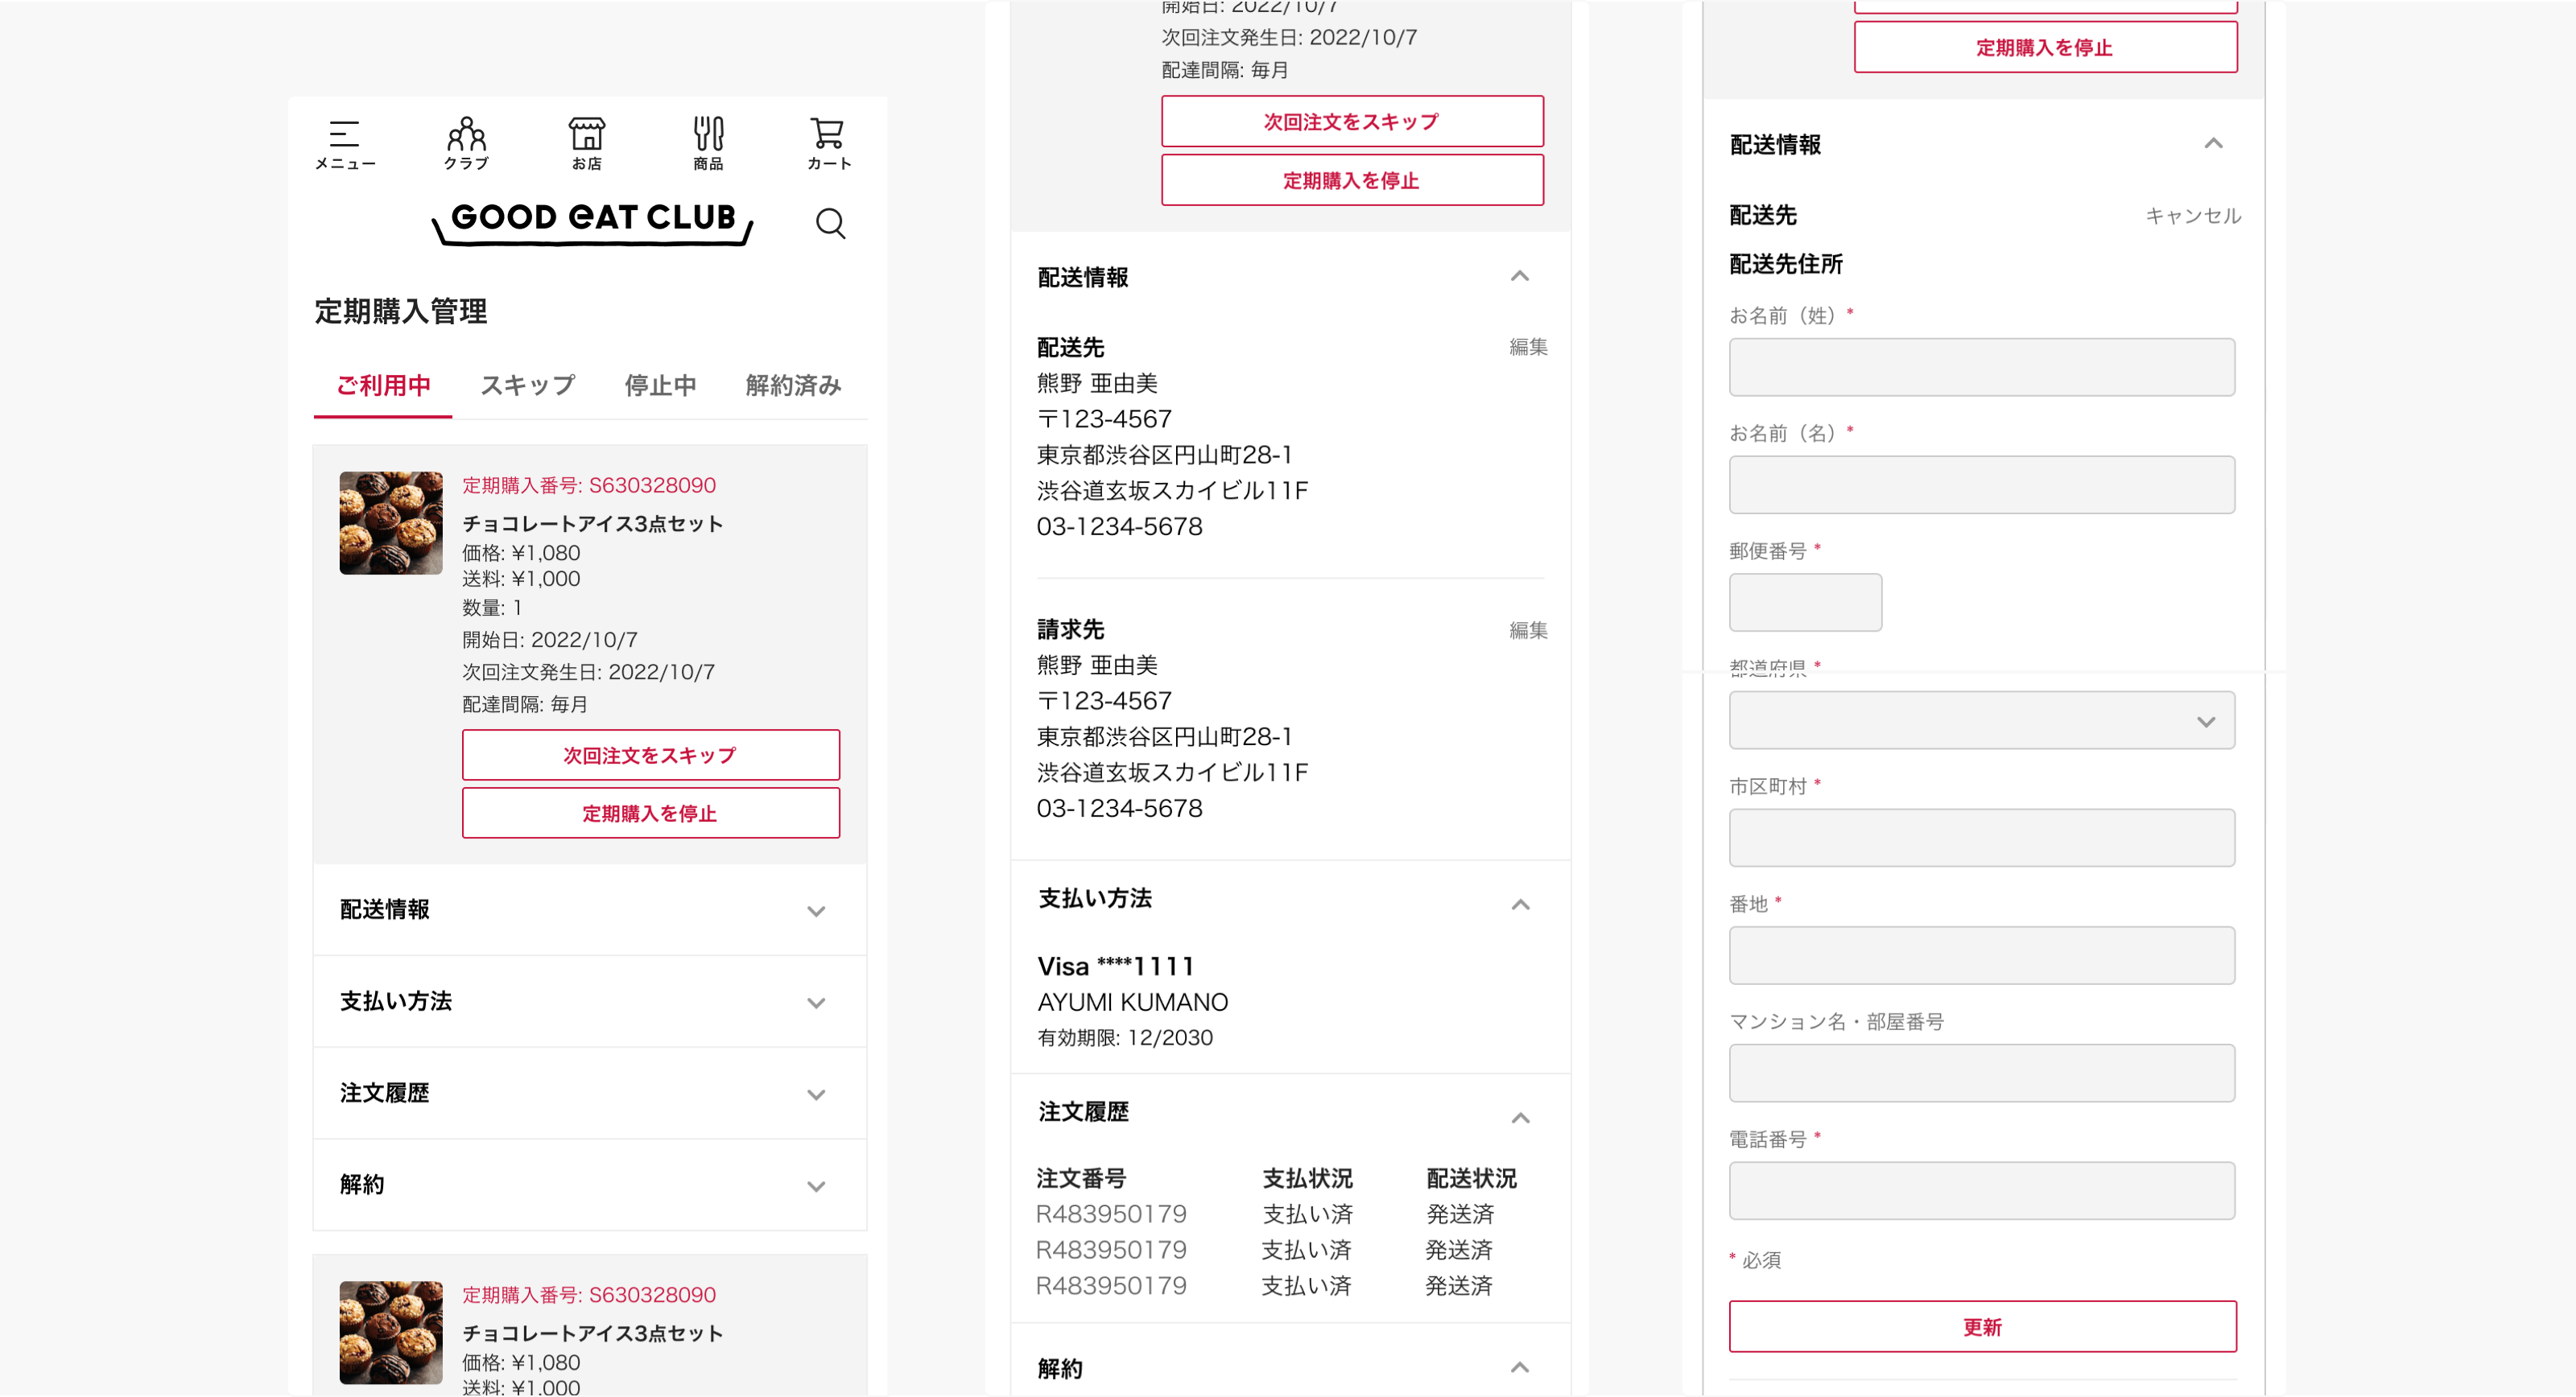Screen dimensions: 2576x1397
Task: Click the first chocolate muffin product thumbnail
Action: (x=390, y=523)
